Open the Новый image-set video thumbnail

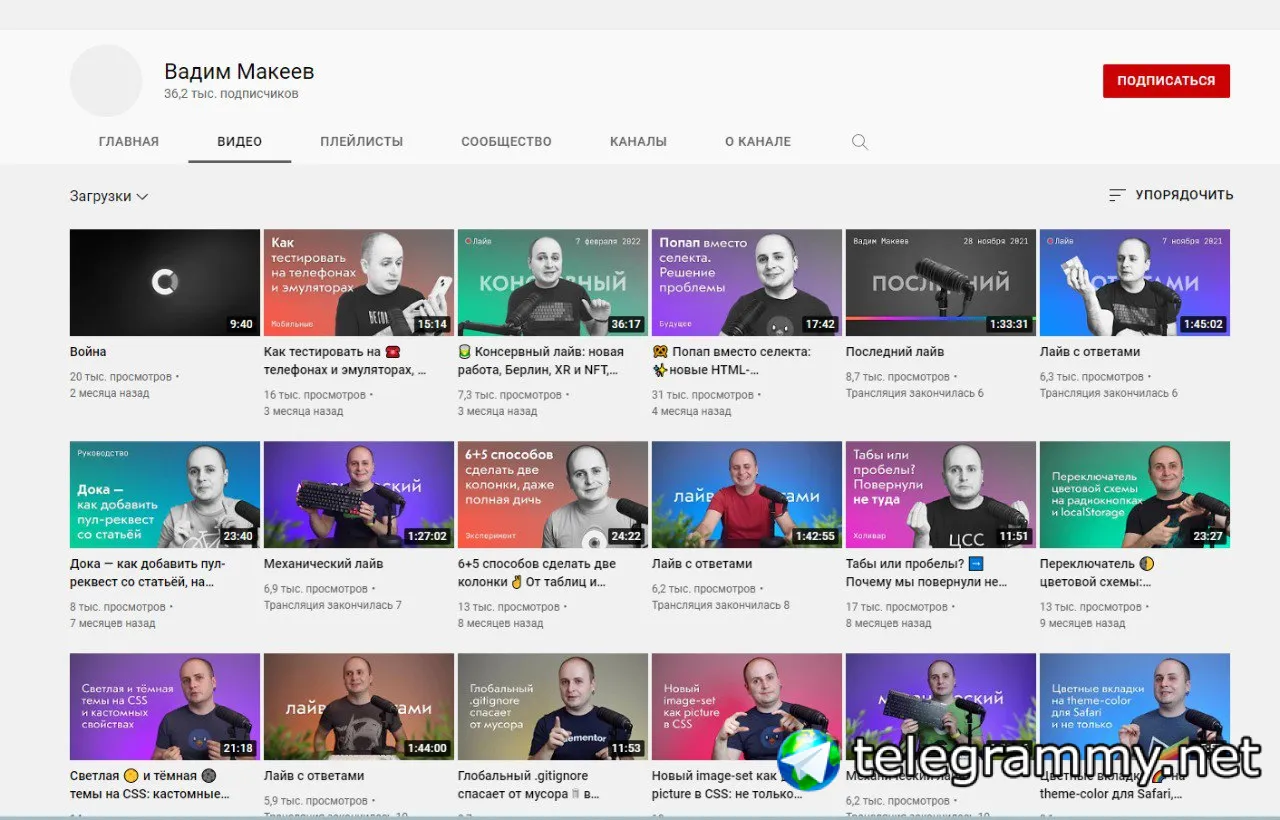[x=747, y=707]
